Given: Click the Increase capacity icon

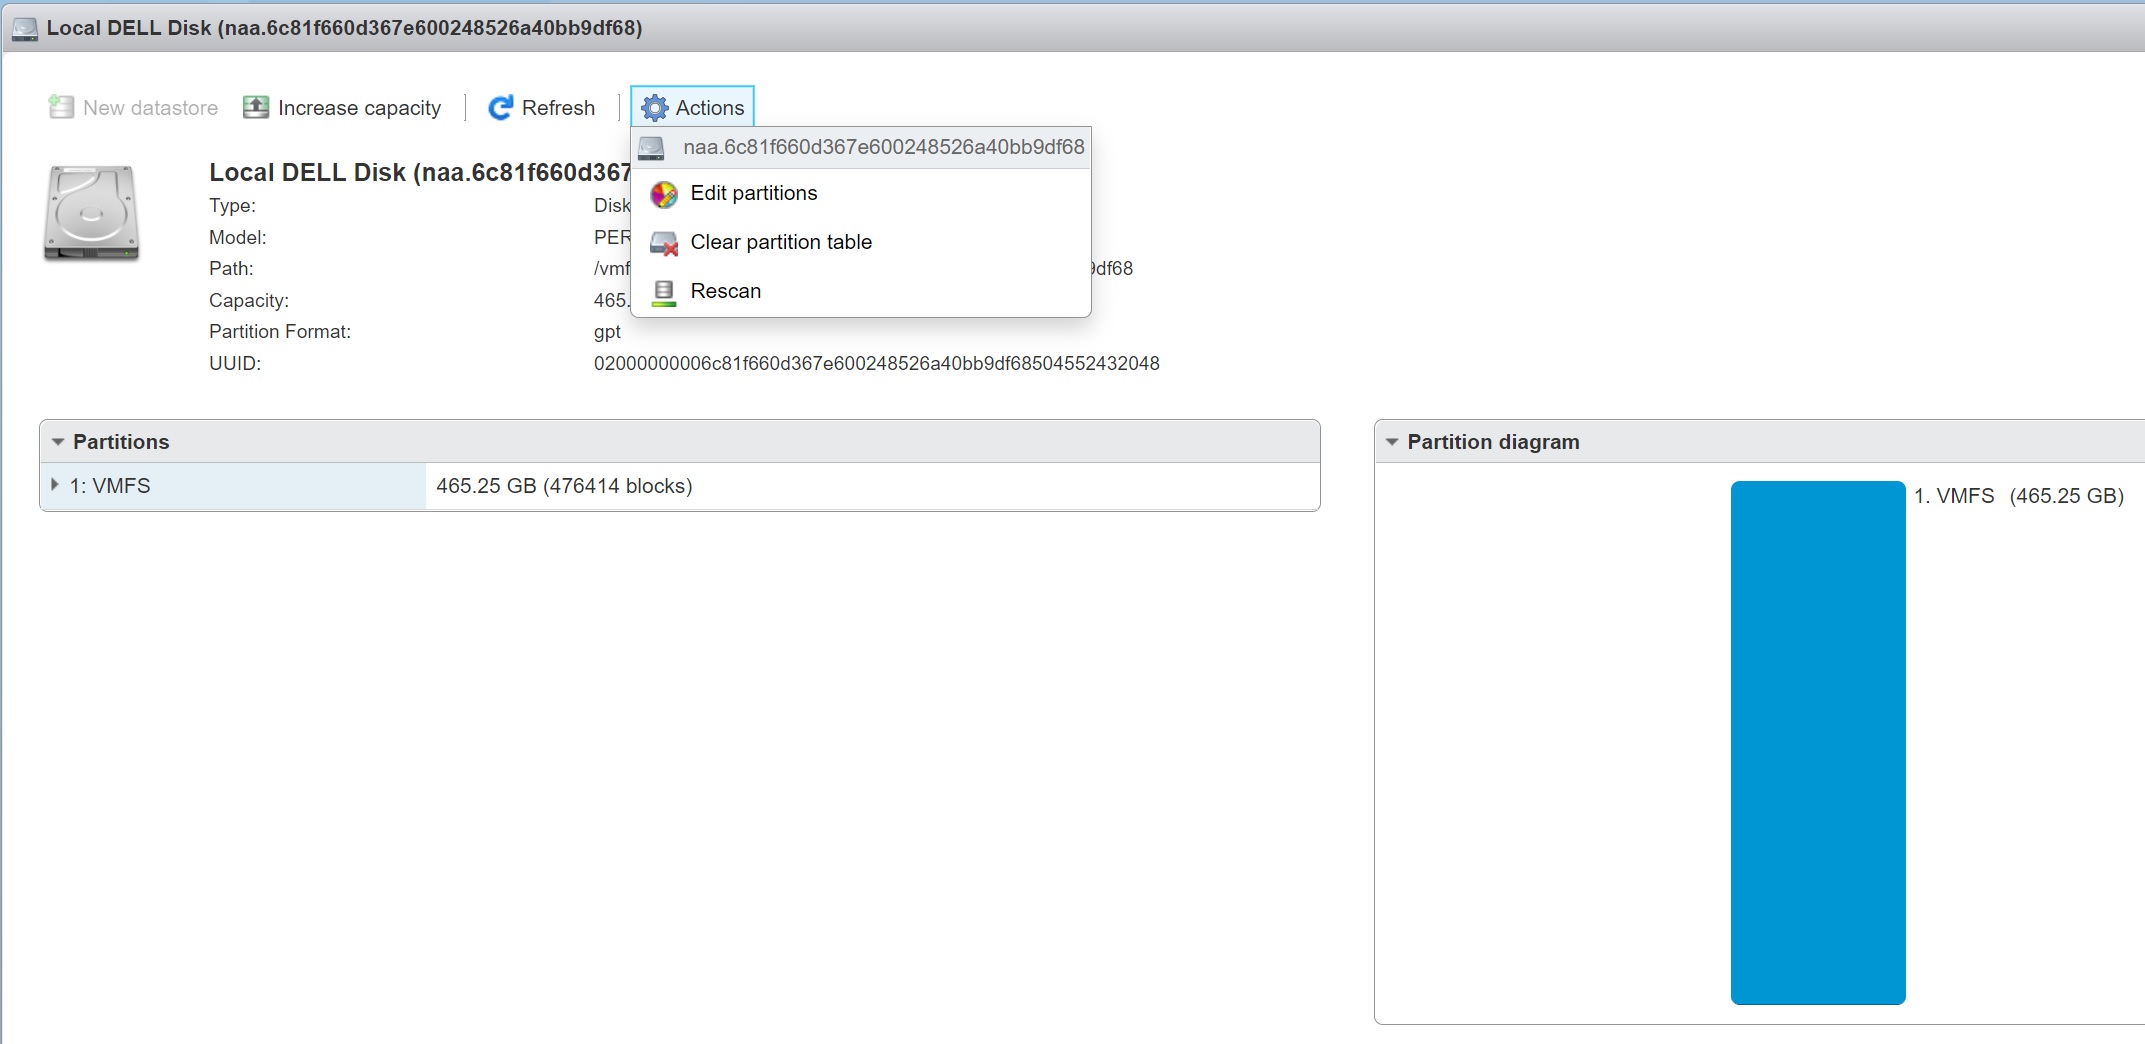Looking at the screenshot, I should pyautogui.click(x=256, y=107).
